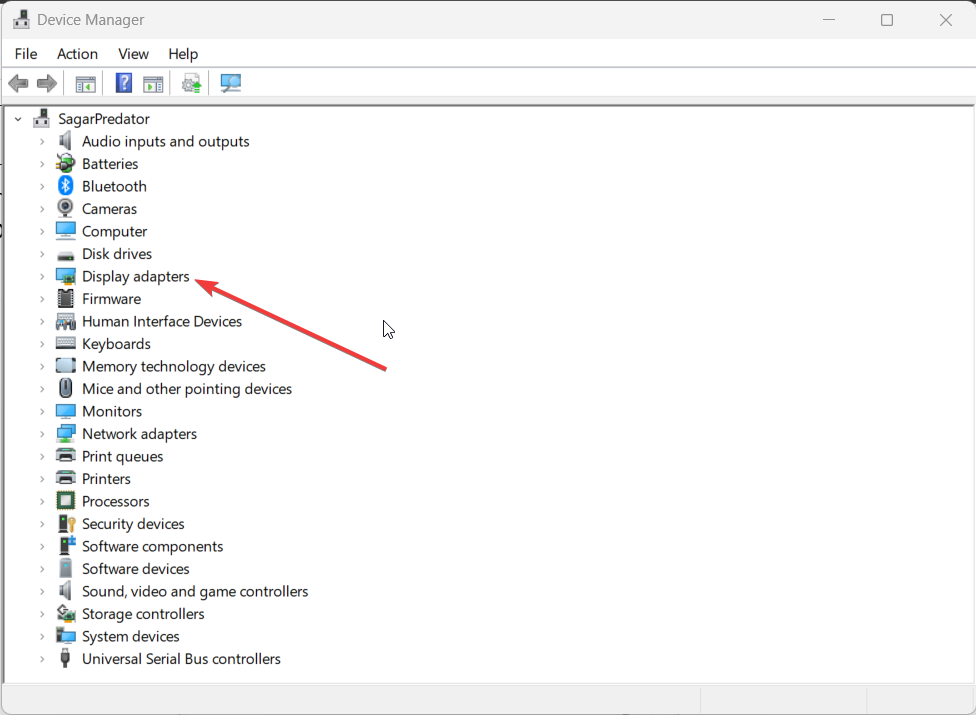Screen dimensions: 976x715
Task: Expand the Bluetooth category chevron
Action: (x=42, y=187)
